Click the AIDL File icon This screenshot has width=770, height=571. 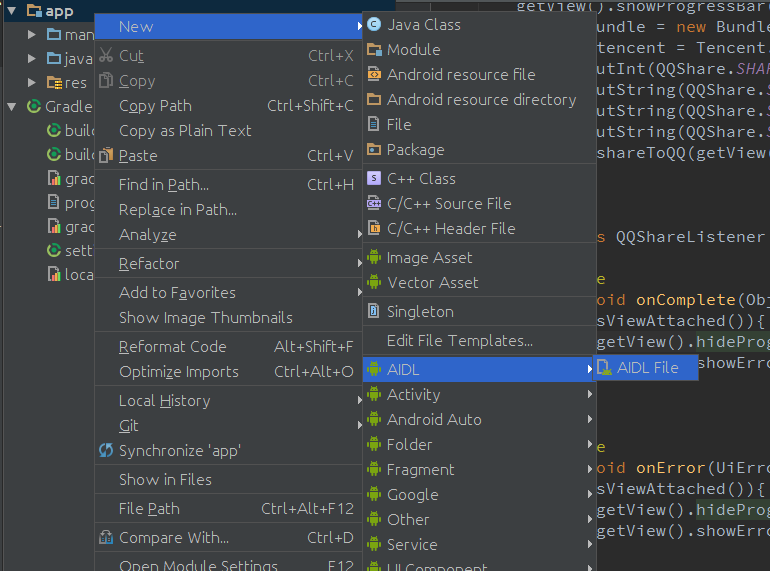(604, 368)
